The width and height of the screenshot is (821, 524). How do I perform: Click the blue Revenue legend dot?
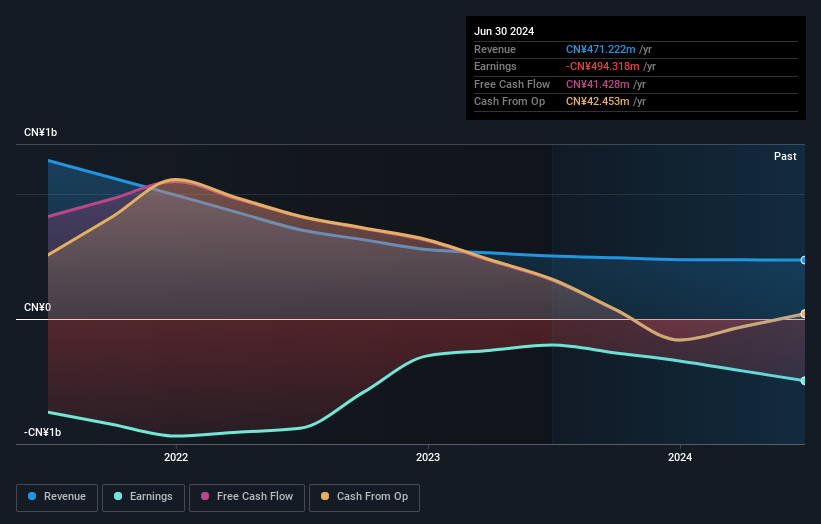click(x=32, y=496)
